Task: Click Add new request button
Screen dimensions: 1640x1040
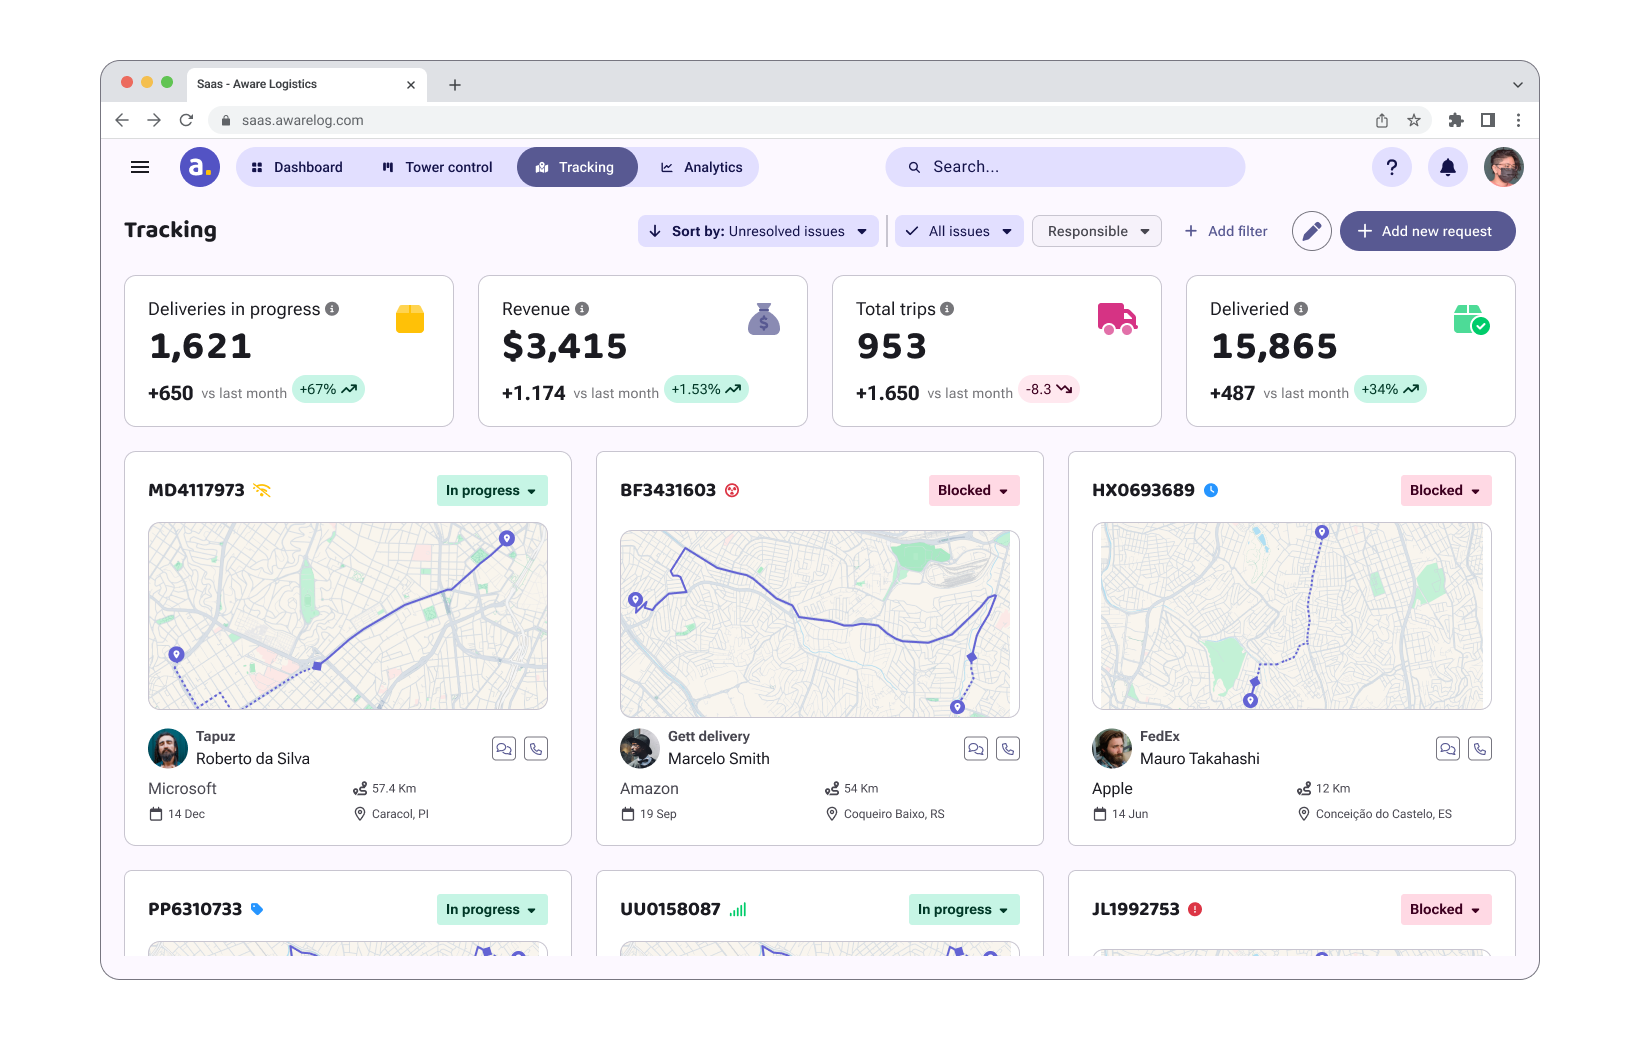Action: (x=1428, y=231)
